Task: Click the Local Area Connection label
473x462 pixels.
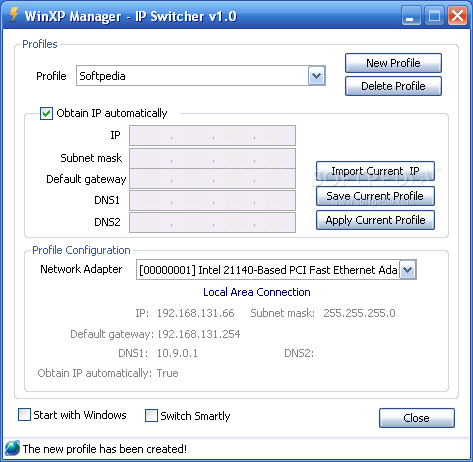Action: point(257,292)
